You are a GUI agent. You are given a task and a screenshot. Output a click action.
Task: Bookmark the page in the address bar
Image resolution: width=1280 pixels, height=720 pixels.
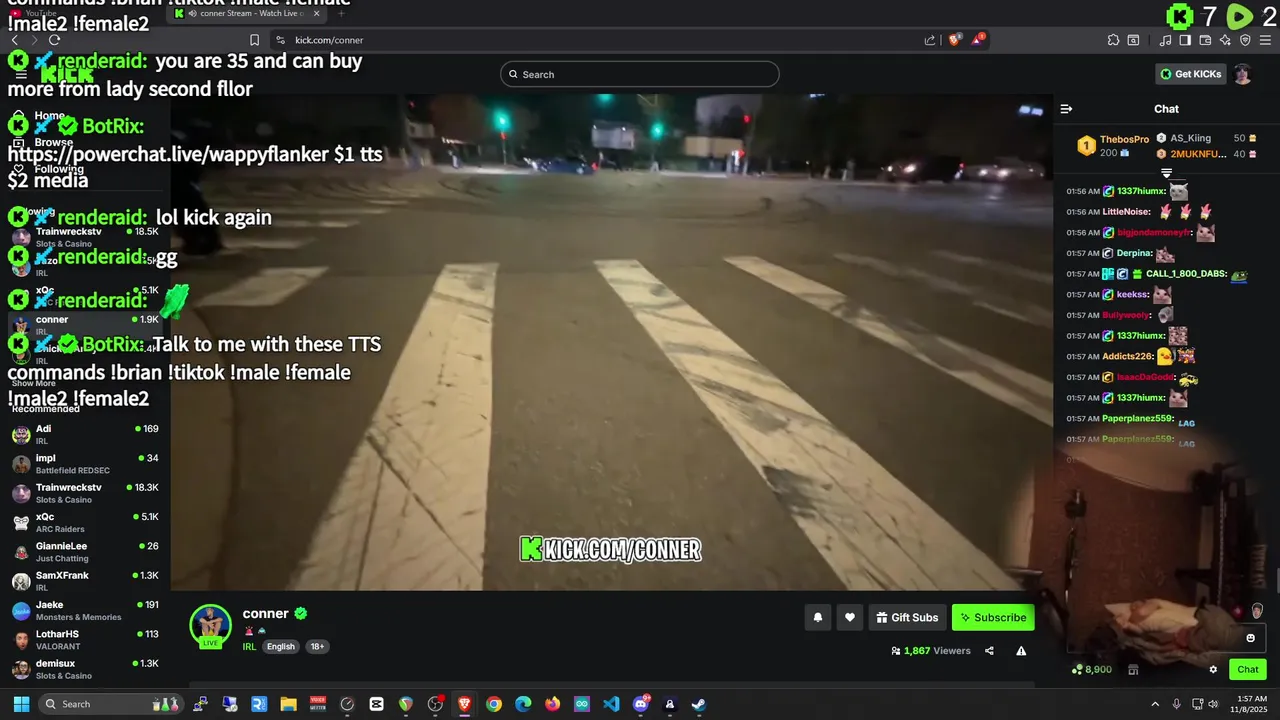[254, 40]
